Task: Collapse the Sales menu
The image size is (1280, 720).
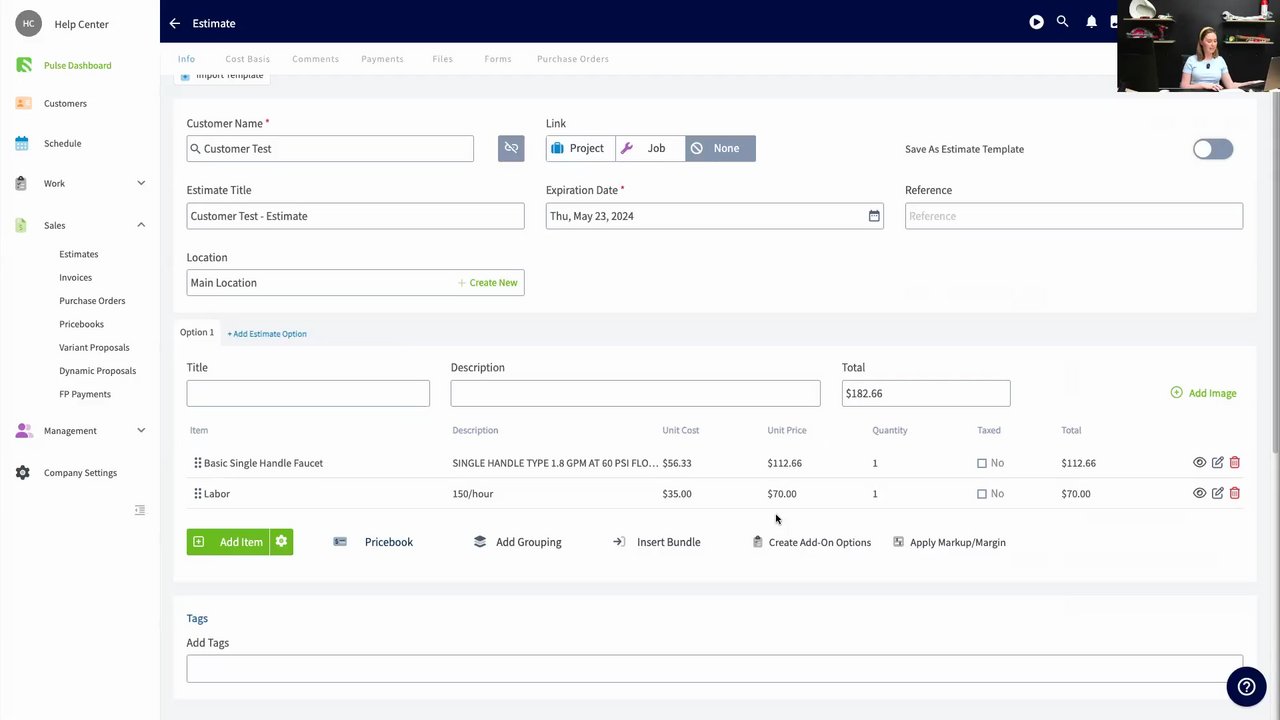Action: coord(80,226)
